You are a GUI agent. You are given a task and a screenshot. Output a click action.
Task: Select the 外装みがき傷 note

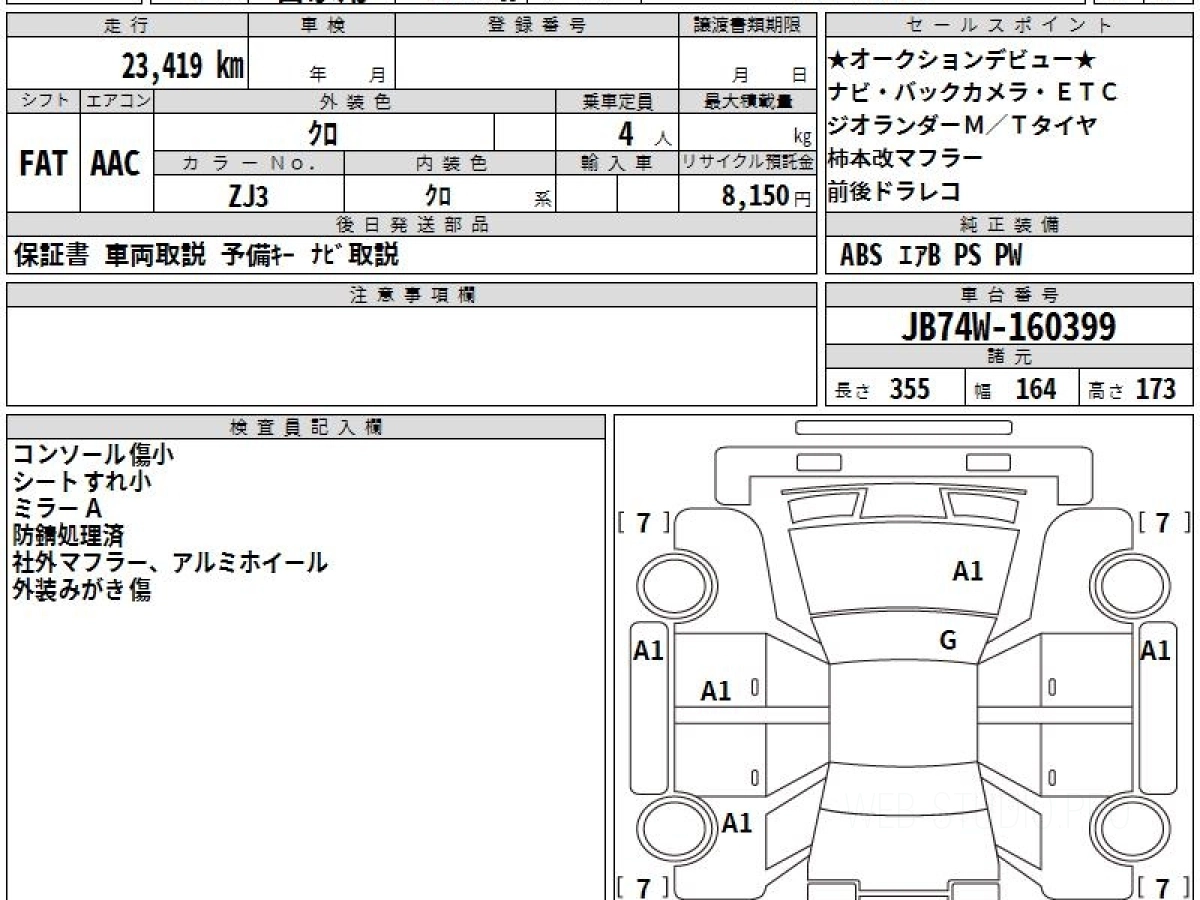(x=82, y=589)
